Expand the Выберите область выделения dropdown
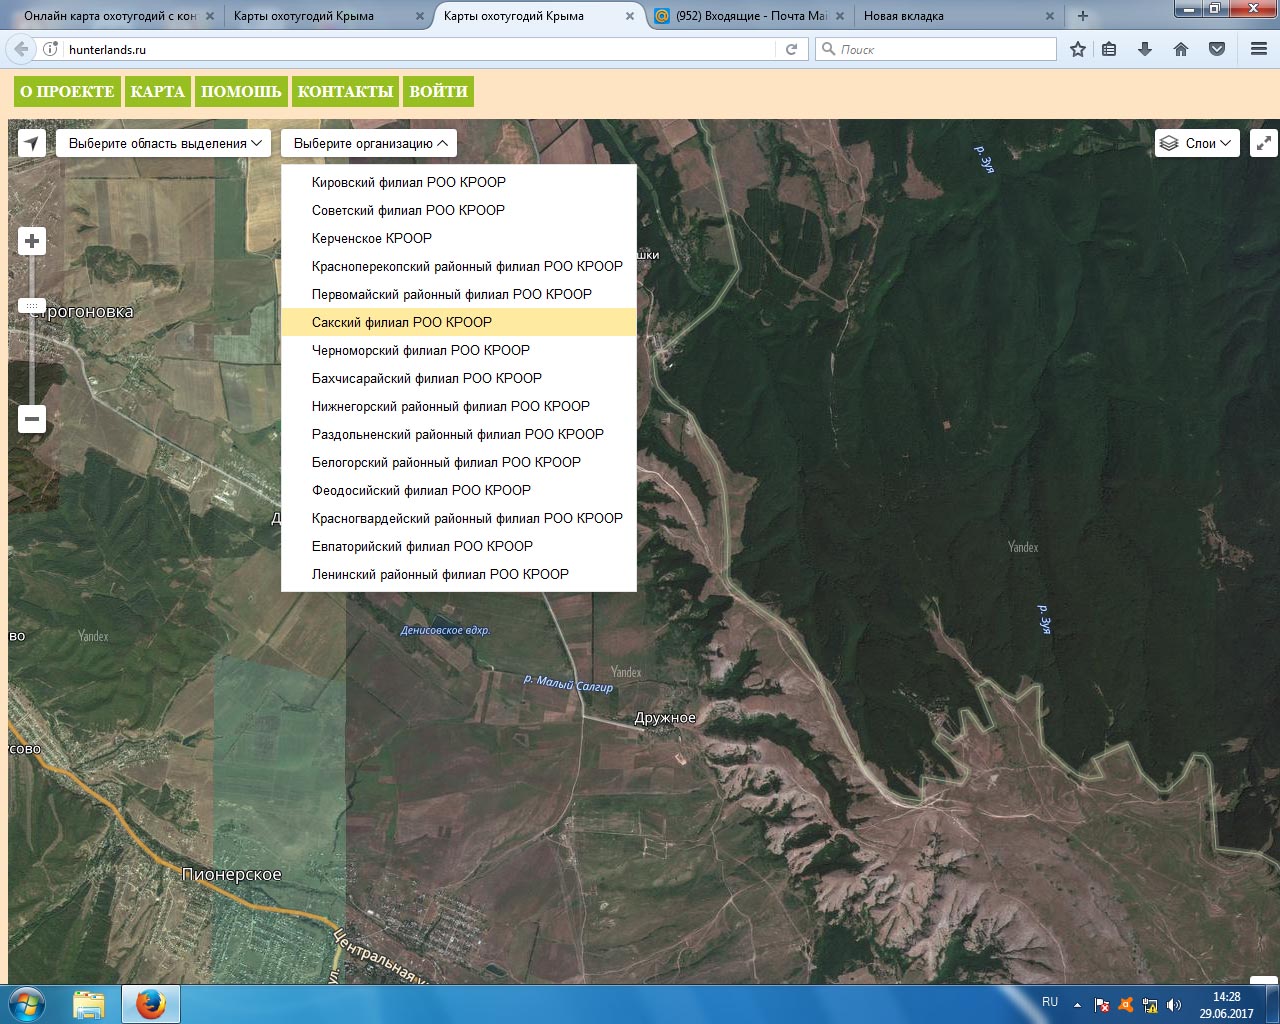The height and width of the screenshot is (1024, 1280). [163, 143]
